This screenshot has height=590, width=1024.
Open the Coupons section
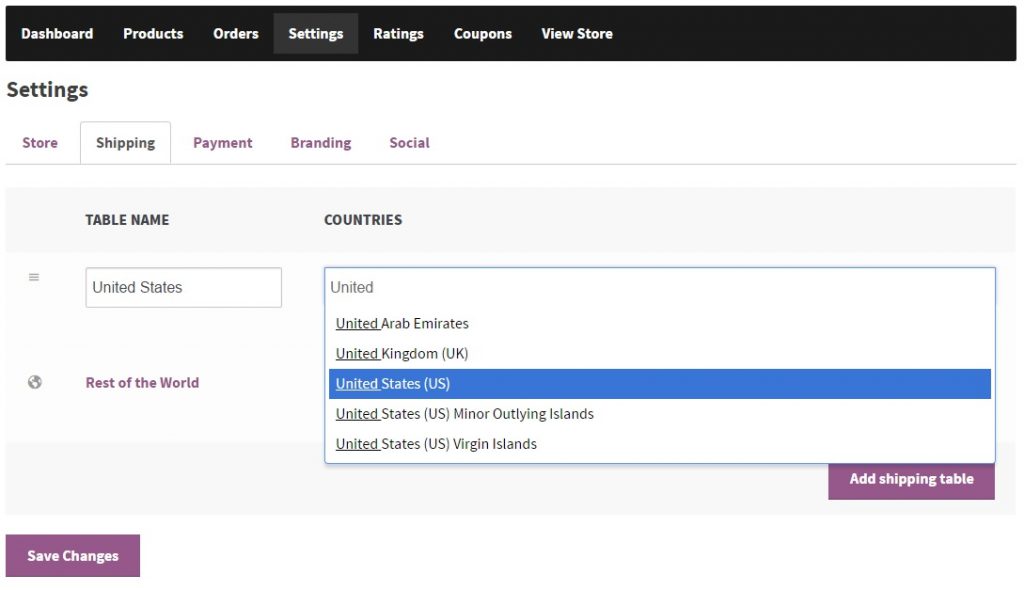pyautogui.click(x=482, y=34)
